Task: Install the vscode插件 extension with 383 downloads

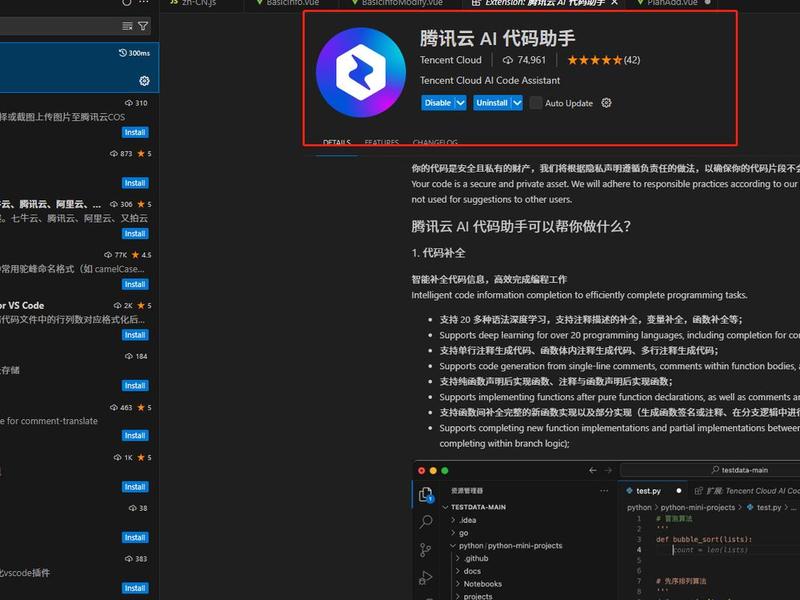Action: (135, 588)
